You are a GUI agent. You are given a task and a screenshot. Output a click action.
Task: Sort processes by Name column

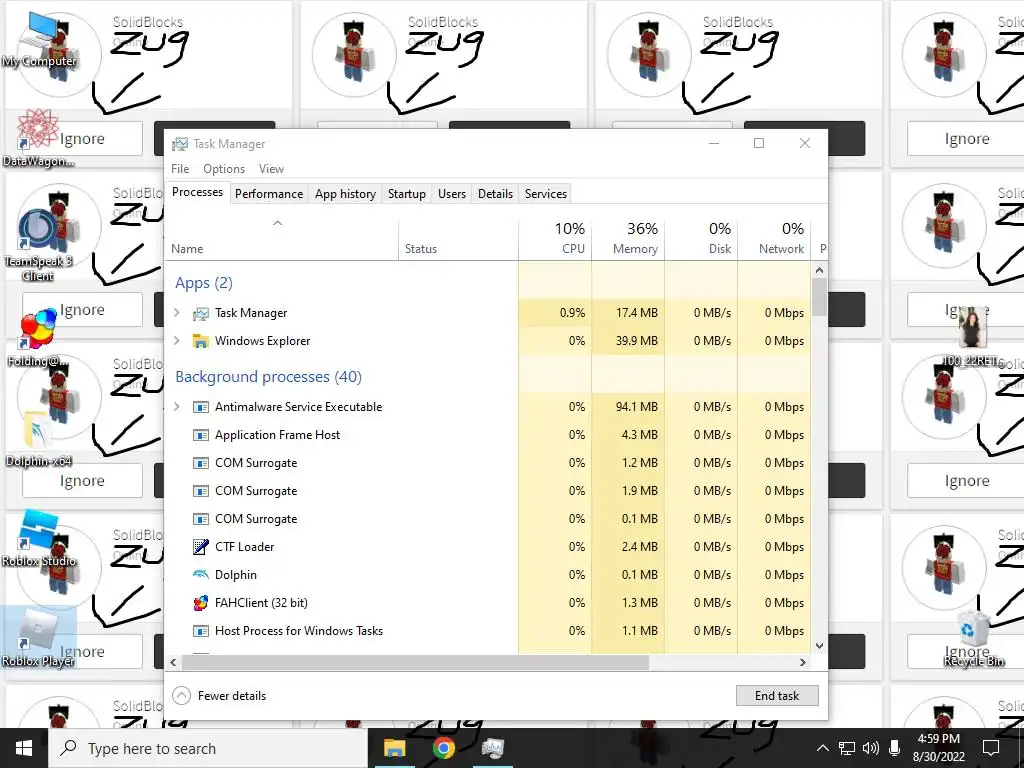(281, 238)
